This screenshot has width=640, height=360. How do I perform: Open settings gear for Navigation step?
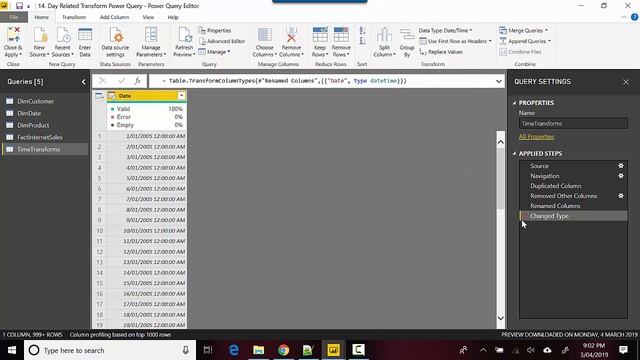pyautogui.click(x=621, y=176)
